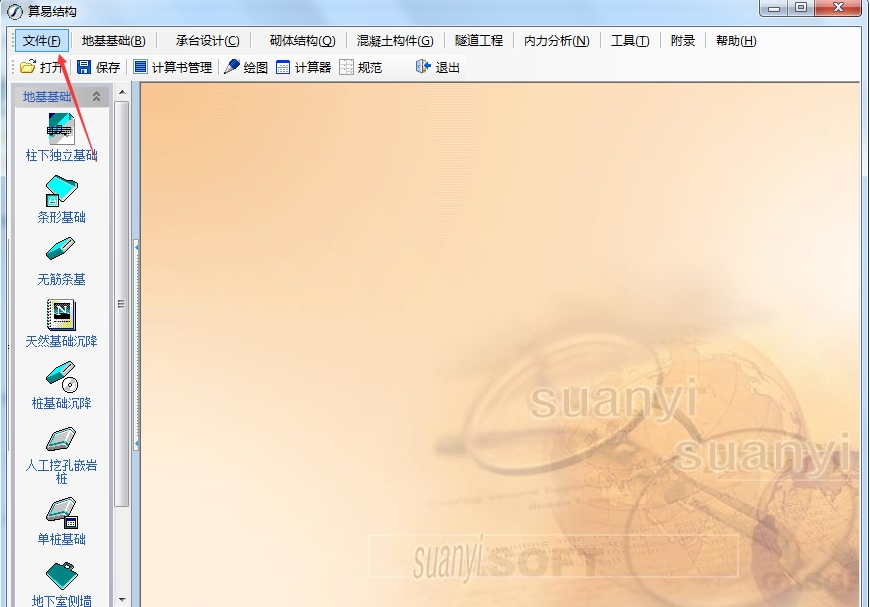Close the 算易结构 window
Image resolution: width=870 pixels, height=607 pixels.
(838, 8)
